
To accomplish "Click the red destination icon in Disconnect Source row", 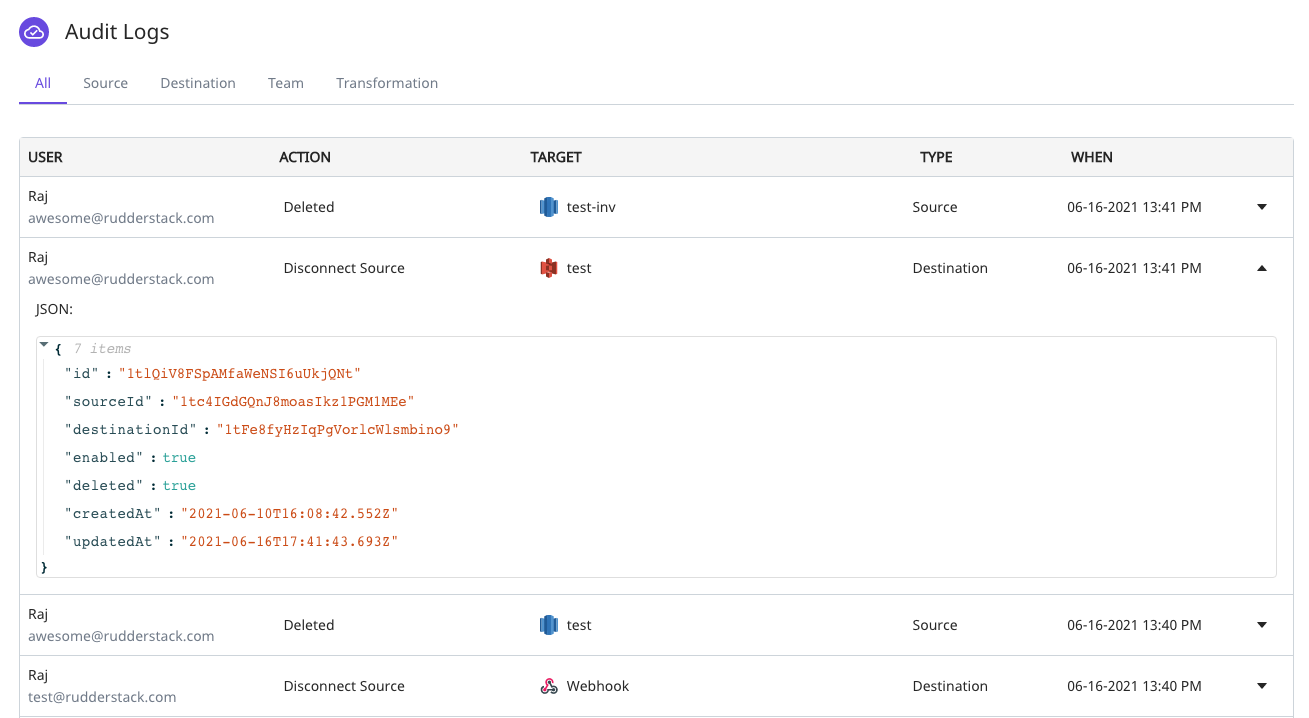I will pyautogui.click(x=548, y=267).
